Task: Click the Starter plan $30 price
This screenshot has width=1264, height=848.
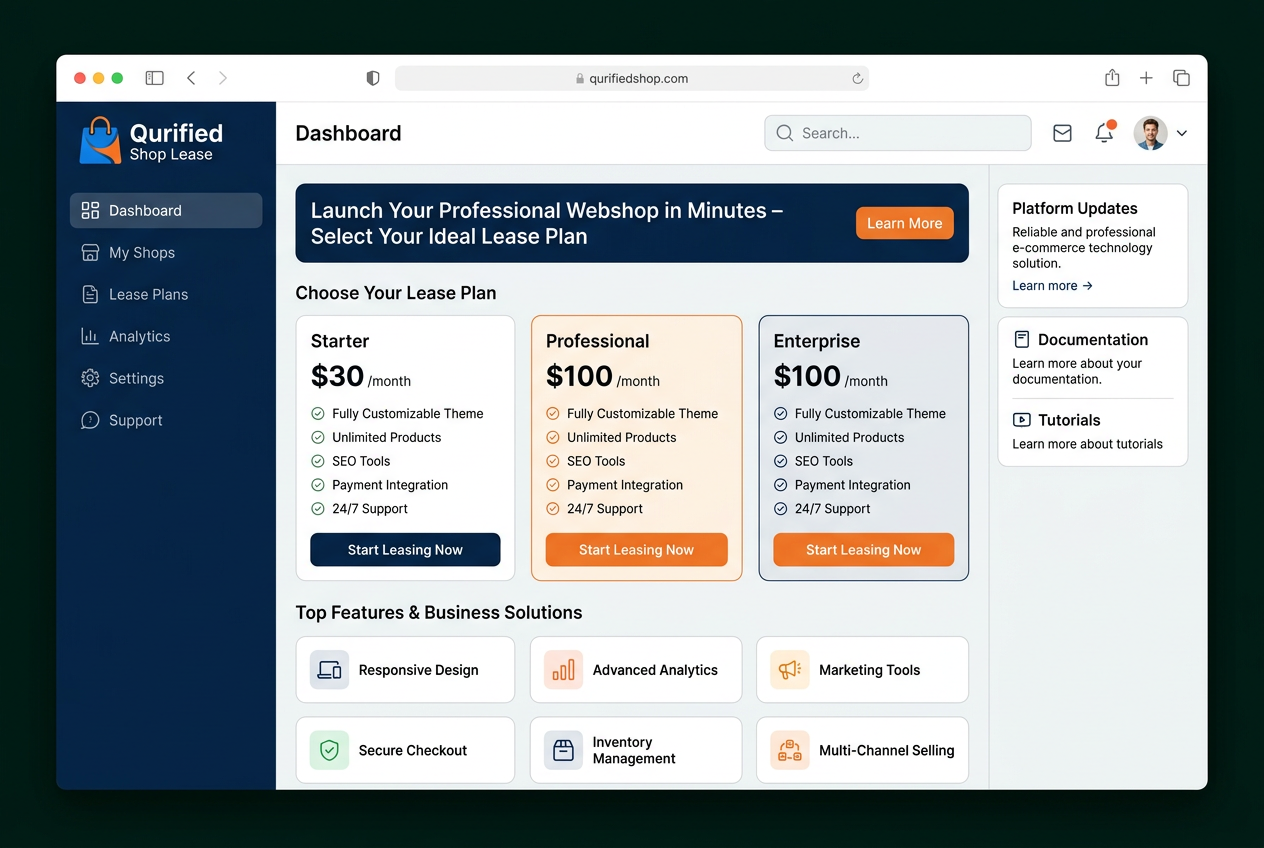Action: [x=338, y=376]
